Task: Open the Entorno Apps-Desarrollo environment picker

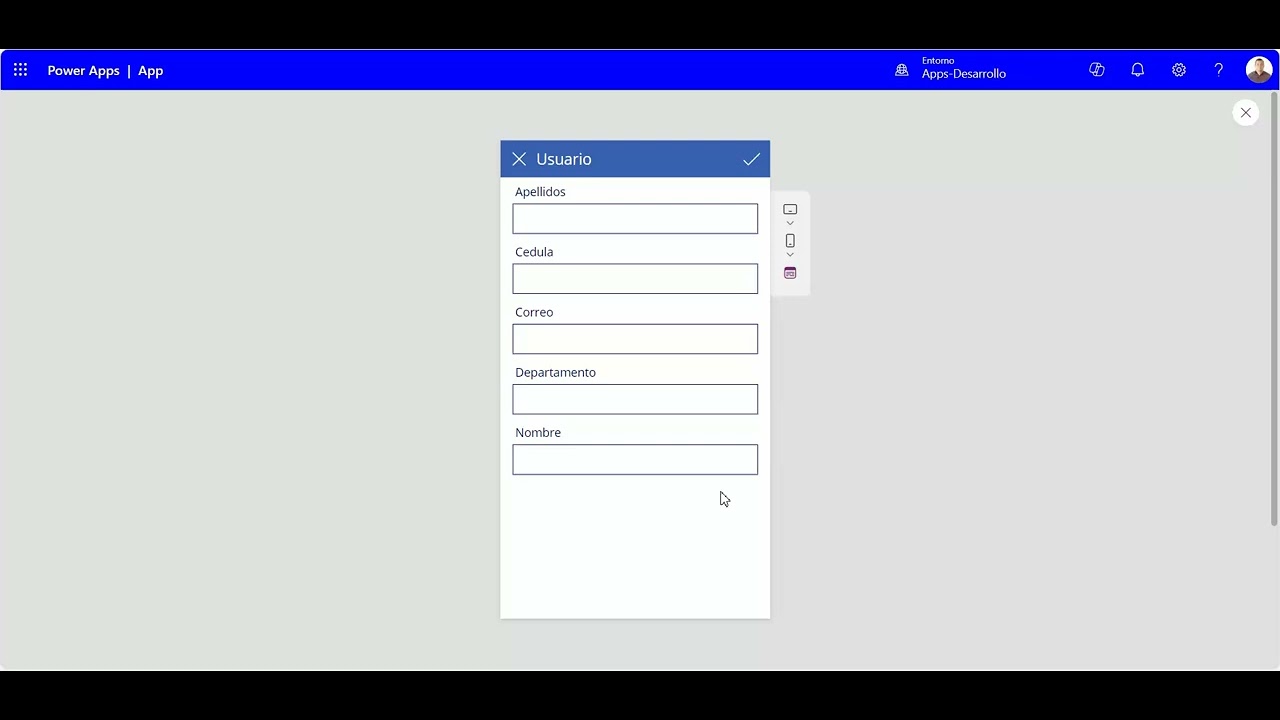Action: (x=951, y=69)
